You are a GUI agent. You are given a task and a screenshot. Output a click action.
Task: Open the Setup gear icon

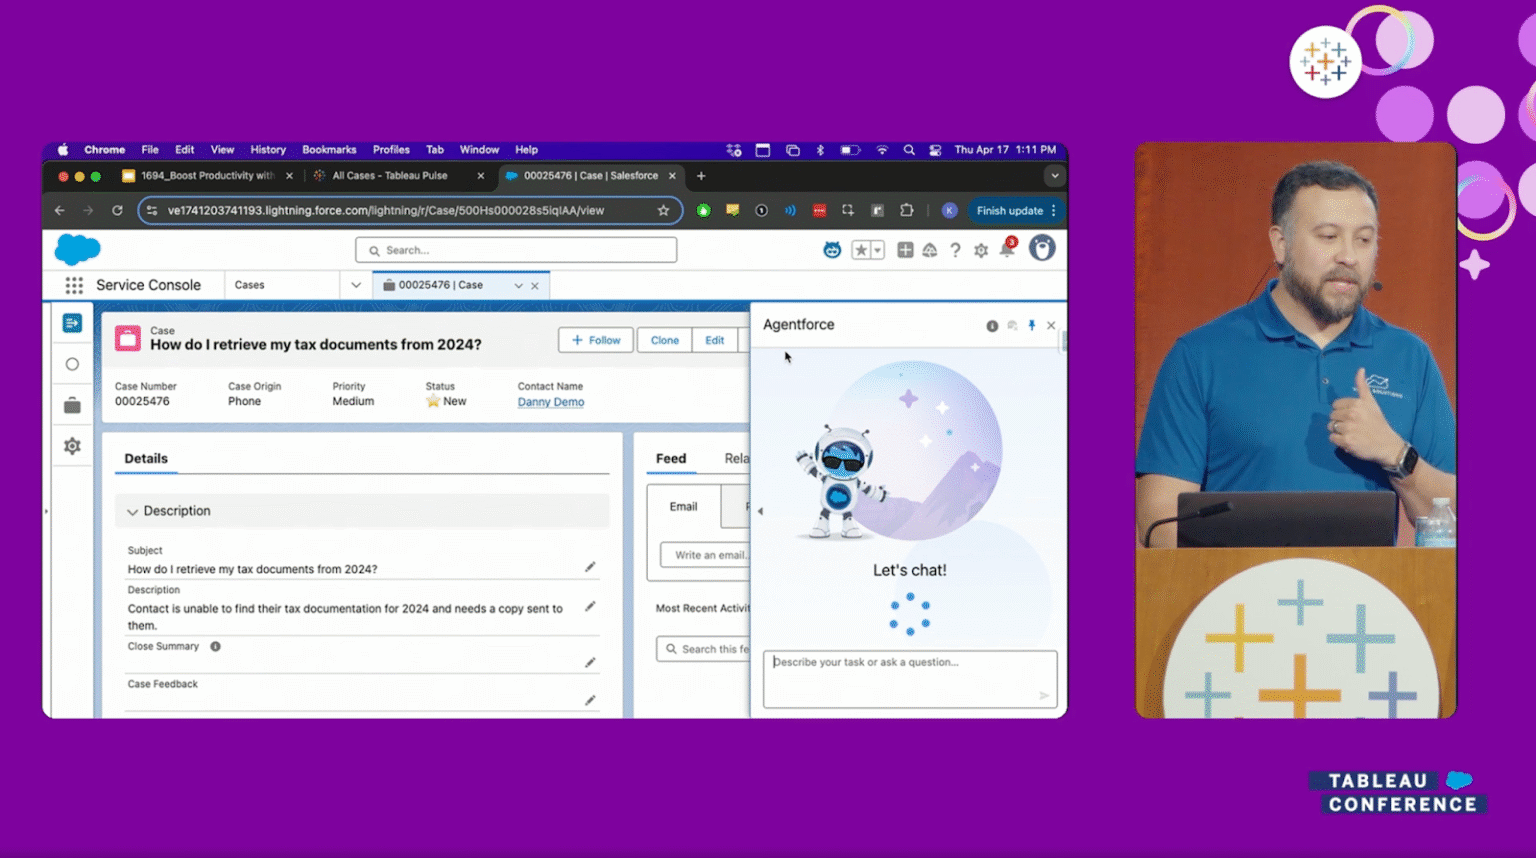(981, 250)
